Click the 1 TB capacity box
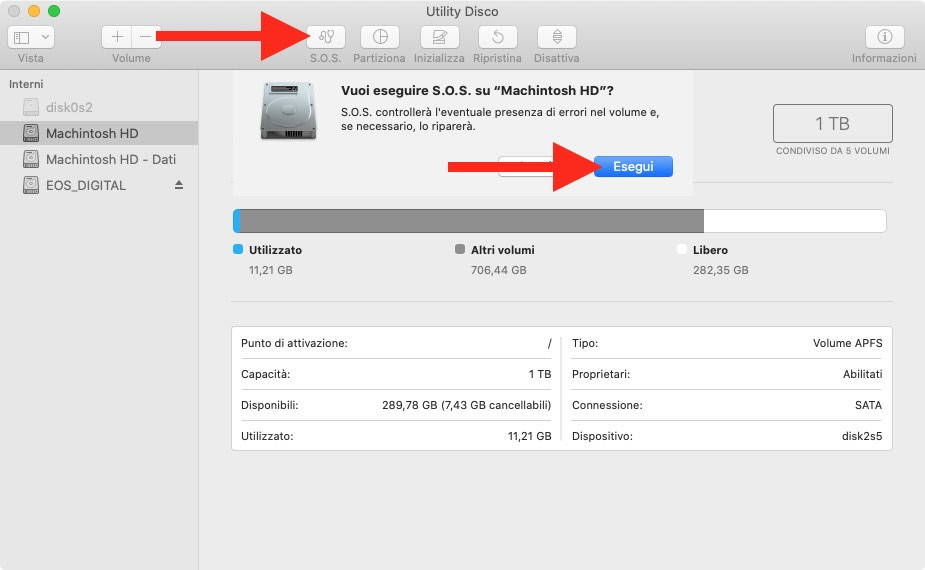 coord(832,123)
